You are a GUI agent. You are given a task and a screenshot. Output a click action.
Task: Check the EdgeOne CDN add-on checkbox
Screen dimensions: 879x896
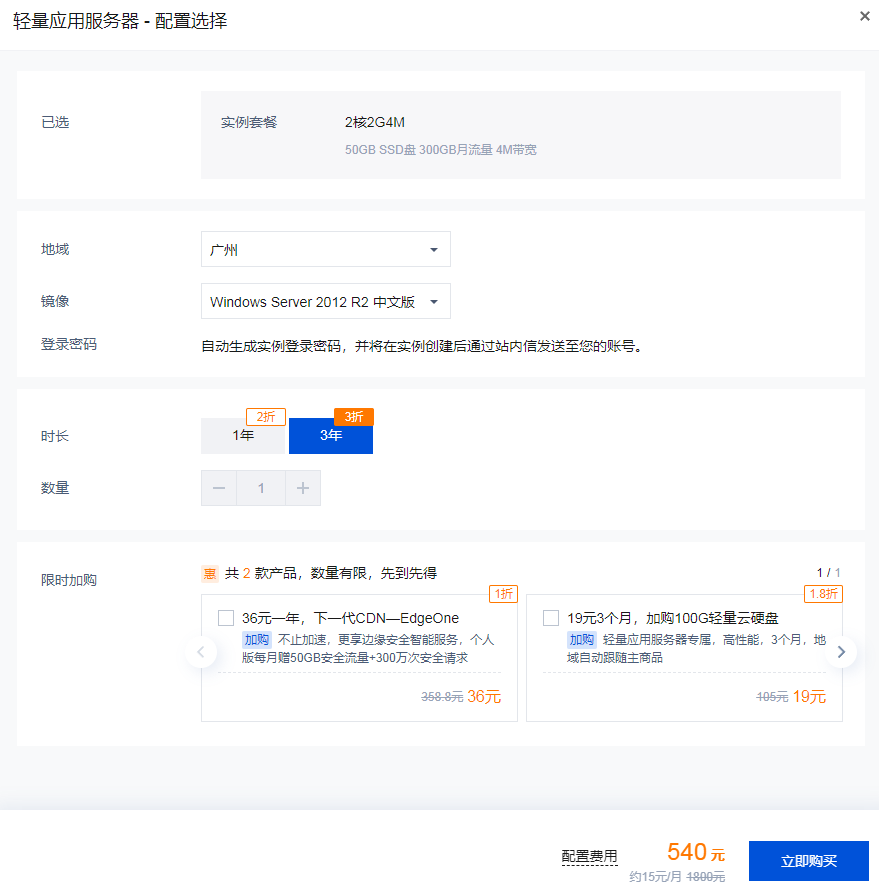click(x=226, y=618)
